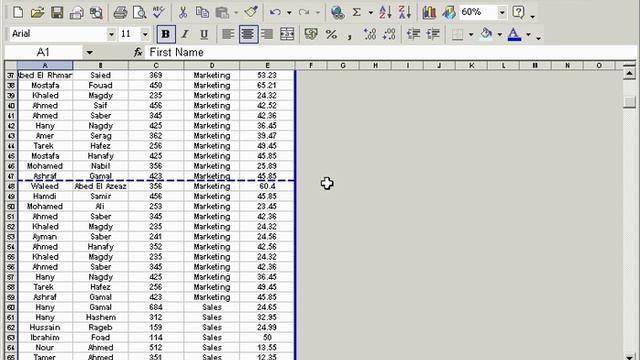Select row 48 header

[x=11, y=186]
